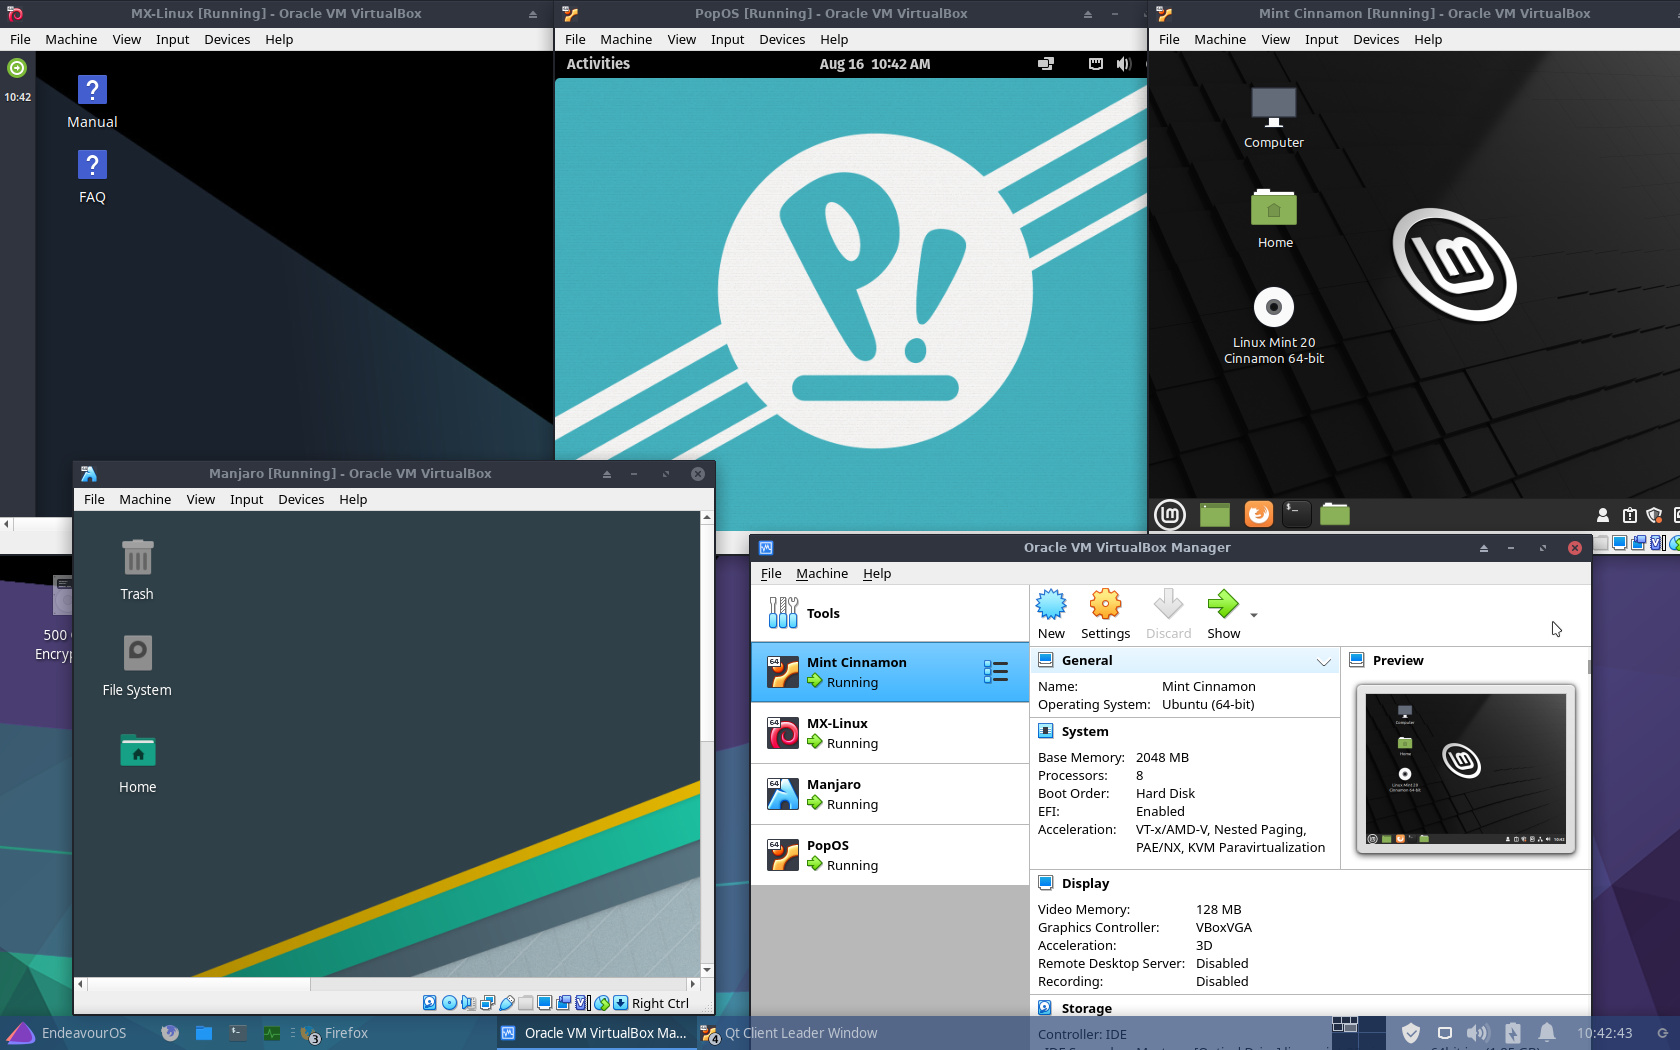
Task: Open Machine menu in Mint Cinnamon VM window
Action: click(1220, 39)
